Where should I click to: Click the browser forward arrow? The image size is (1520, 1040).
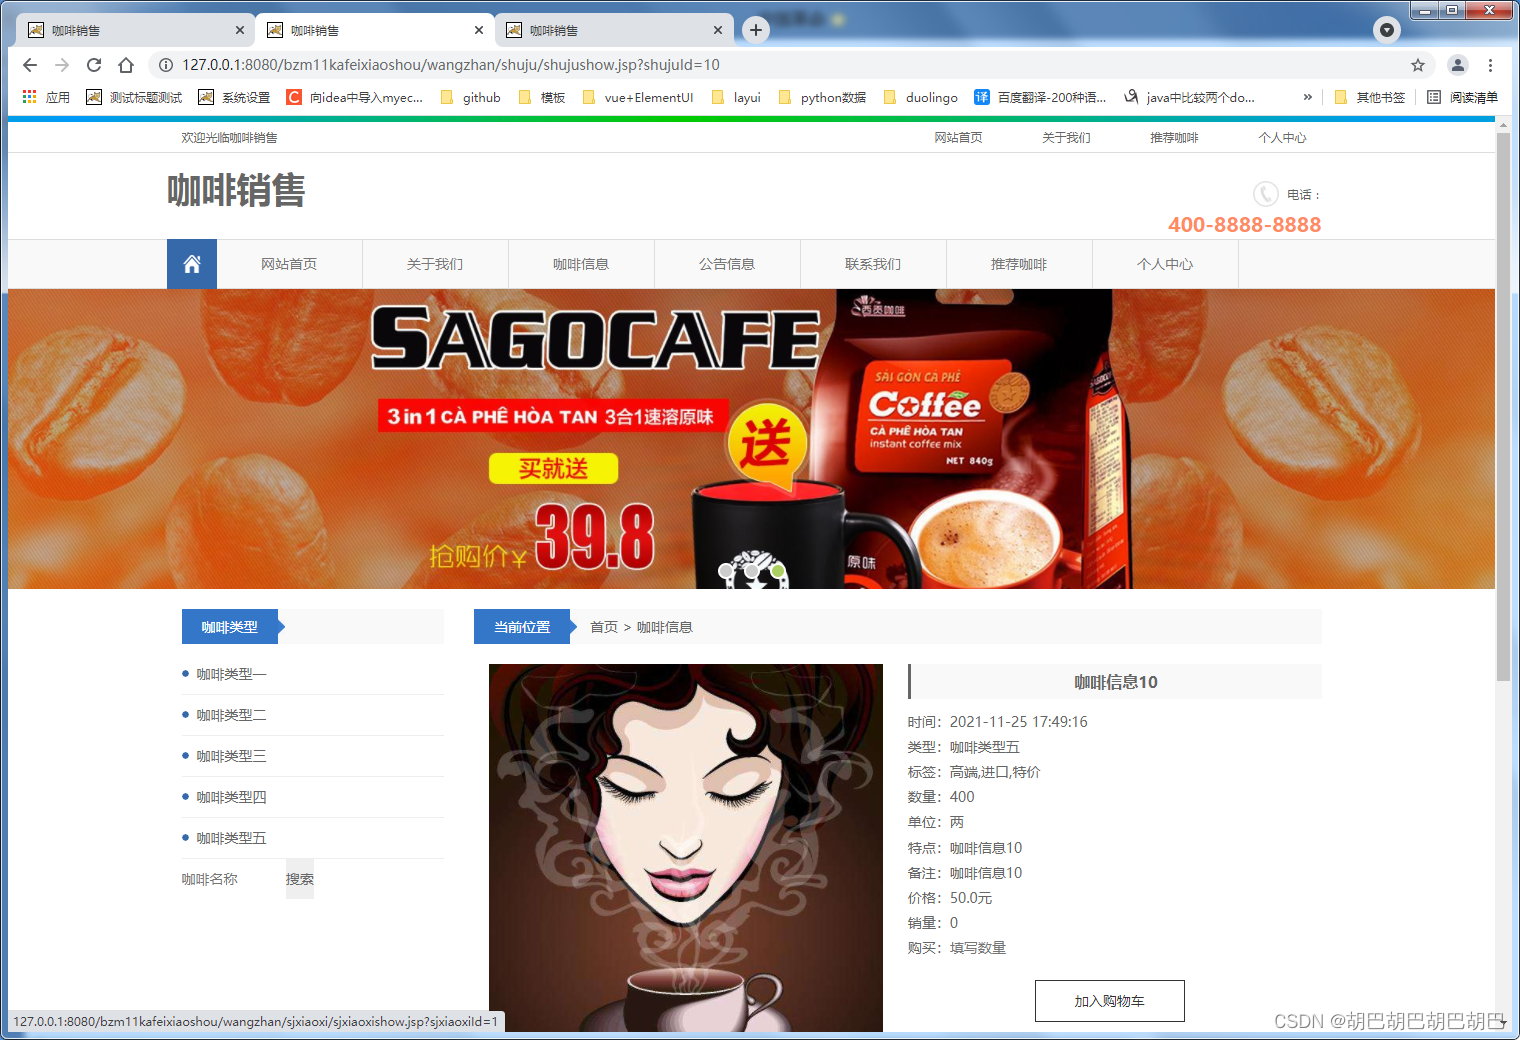[62, 65]
